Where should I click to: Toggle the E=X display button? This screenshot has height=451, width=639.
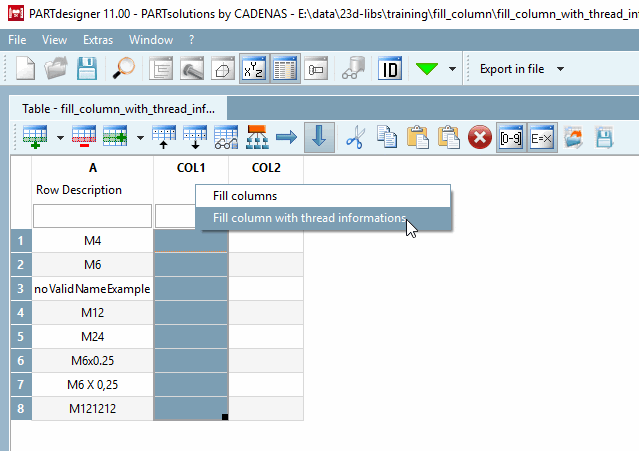pyautogui.click(x=542, y=137)
